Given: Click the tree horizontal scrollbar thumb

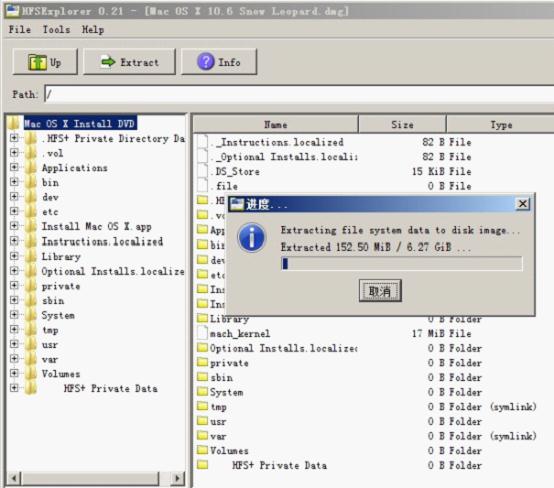Looking at the screenshot, I should pos(90,478).
